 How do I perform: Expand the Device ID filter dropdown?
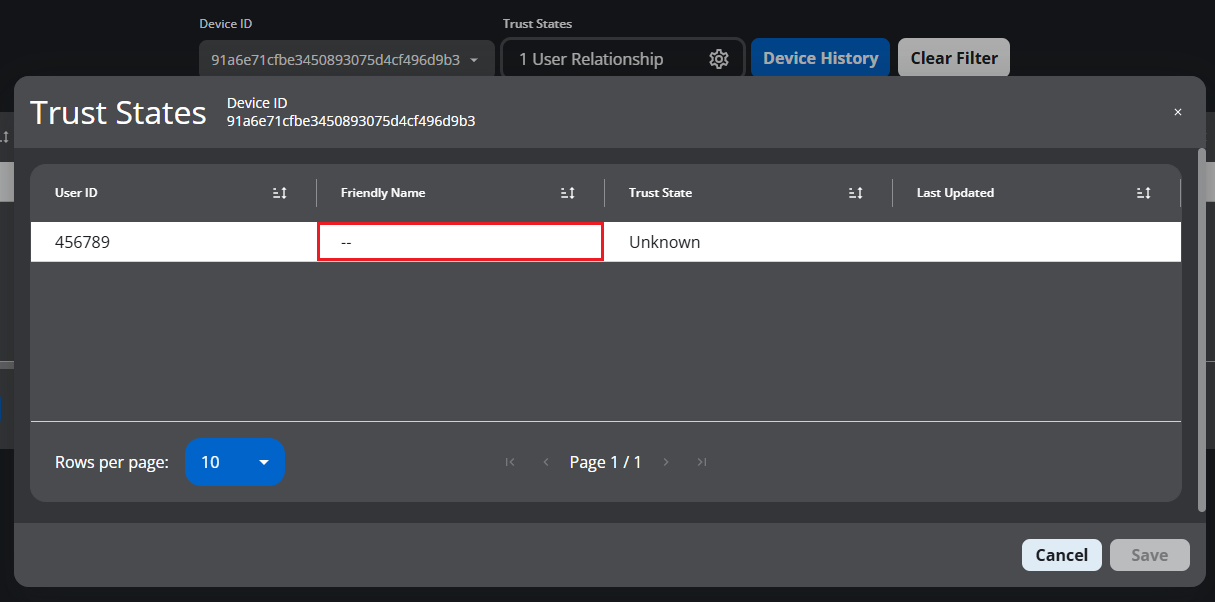click(347, 59)
